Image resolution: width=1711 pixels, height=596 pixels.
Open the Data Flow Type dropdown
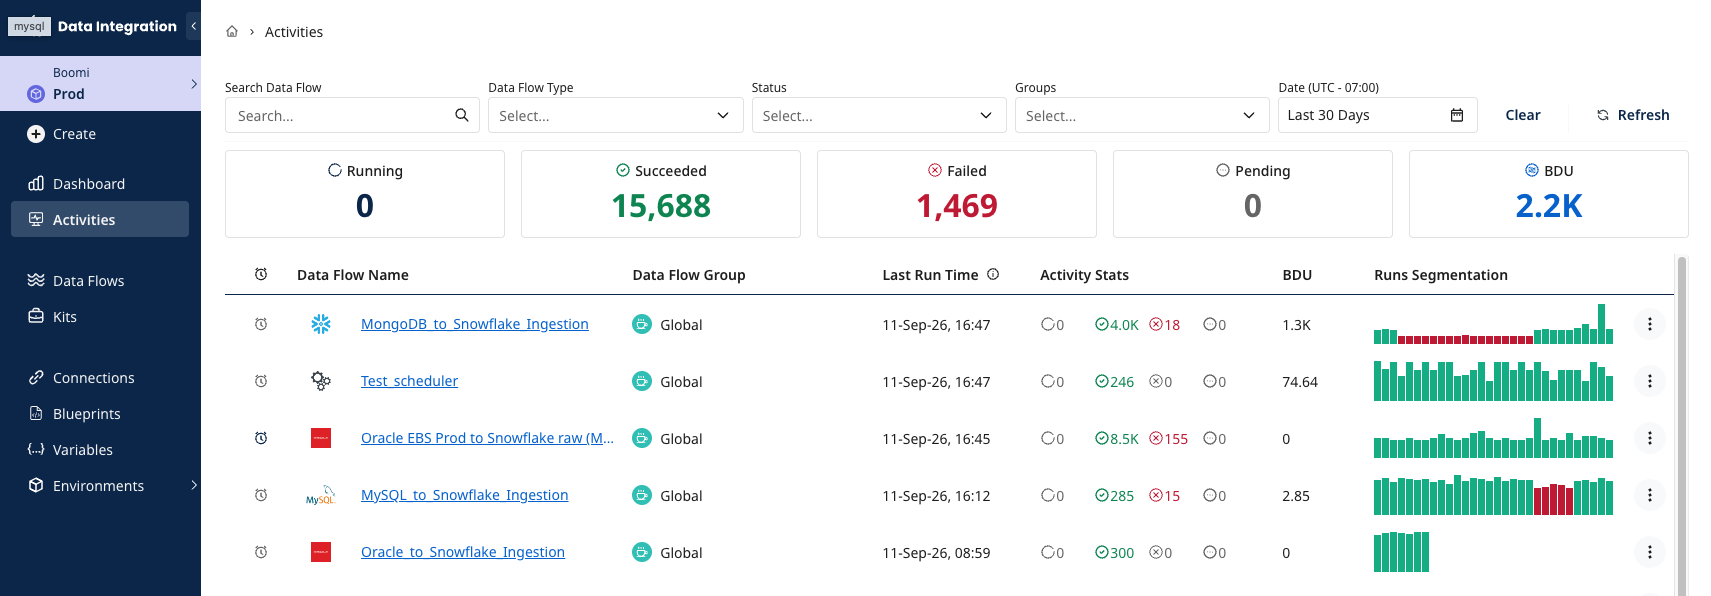point(616,115)
